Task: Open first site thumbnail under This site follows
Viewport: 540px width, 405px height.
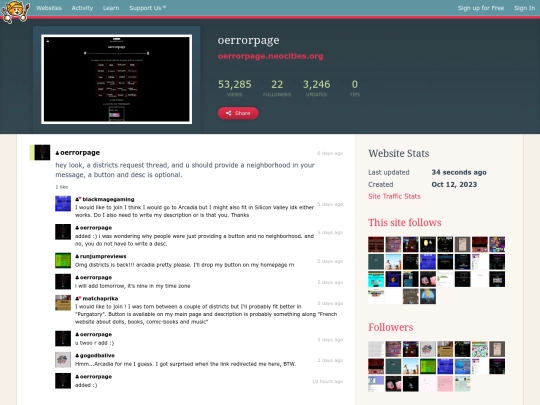Action: click(x=376, y=244)
